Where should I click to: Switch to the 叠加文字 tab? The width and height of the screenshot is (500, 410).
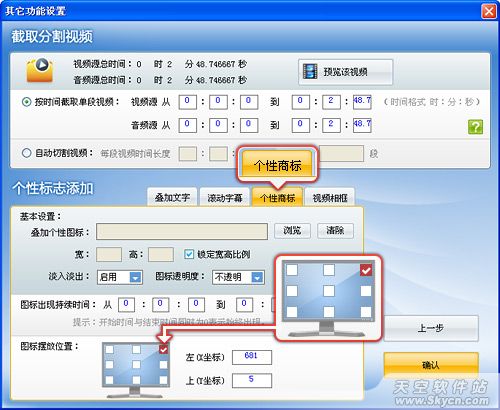coord(172,198)
